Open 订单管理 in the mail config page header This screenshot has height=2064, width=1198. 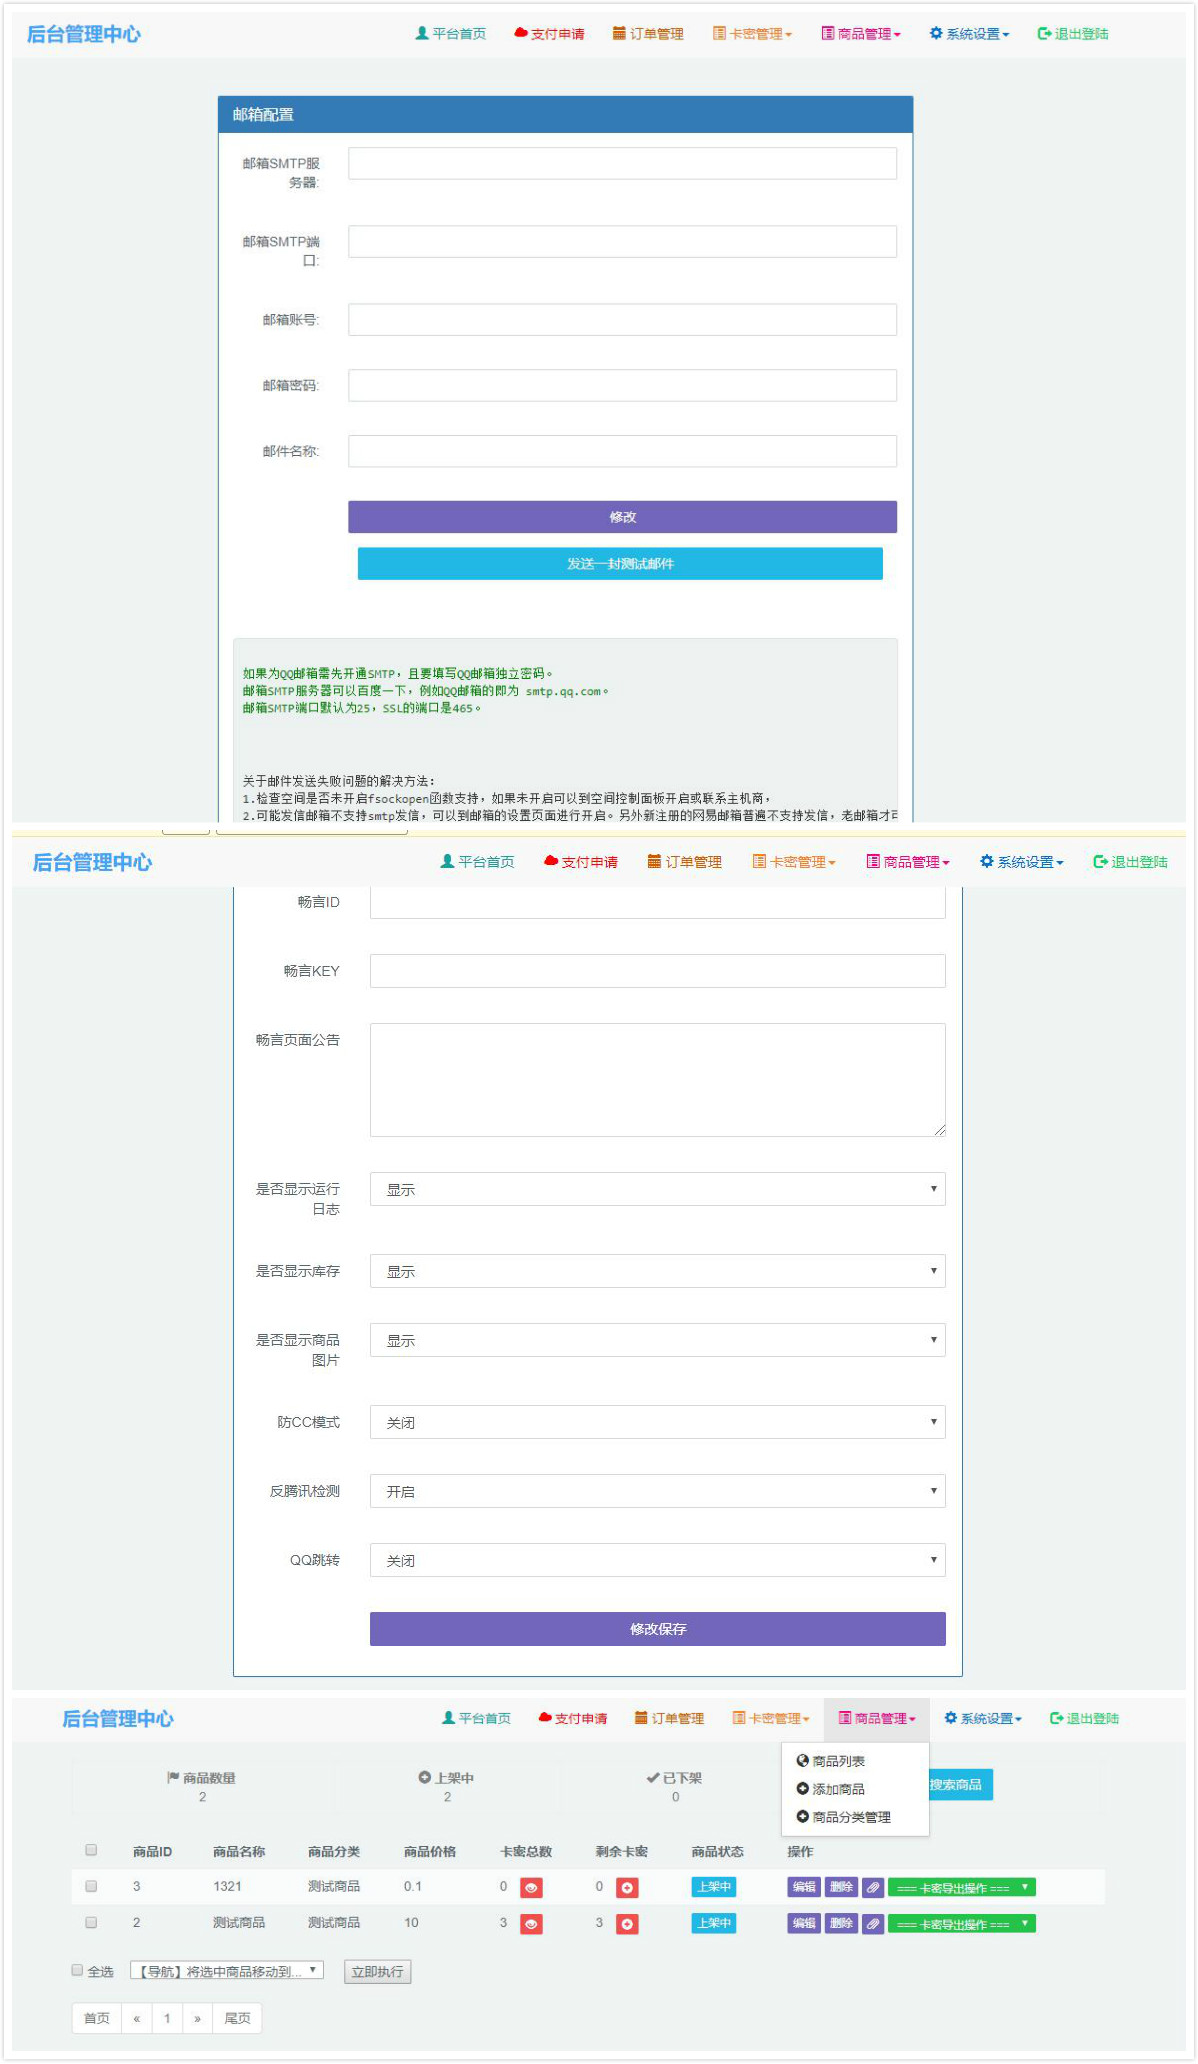click(x=648, y=34)
